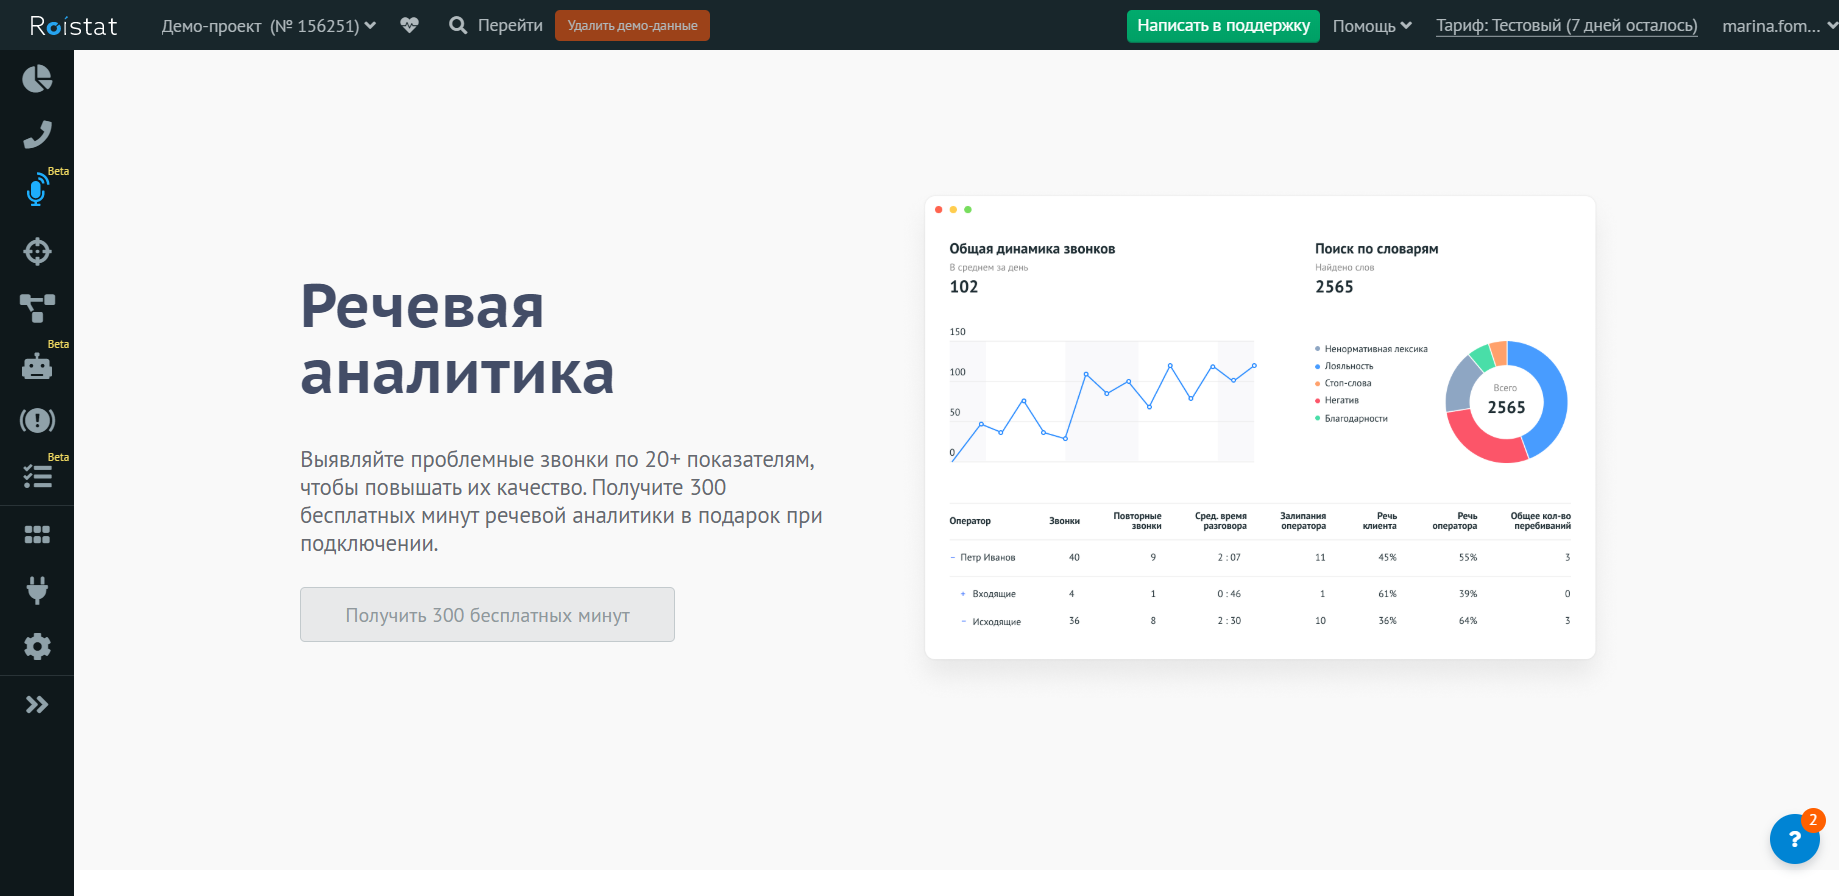Open the flow diagram icon in sidebar
This screenshot has width=1839, height=896.
(x=37, y=308)
